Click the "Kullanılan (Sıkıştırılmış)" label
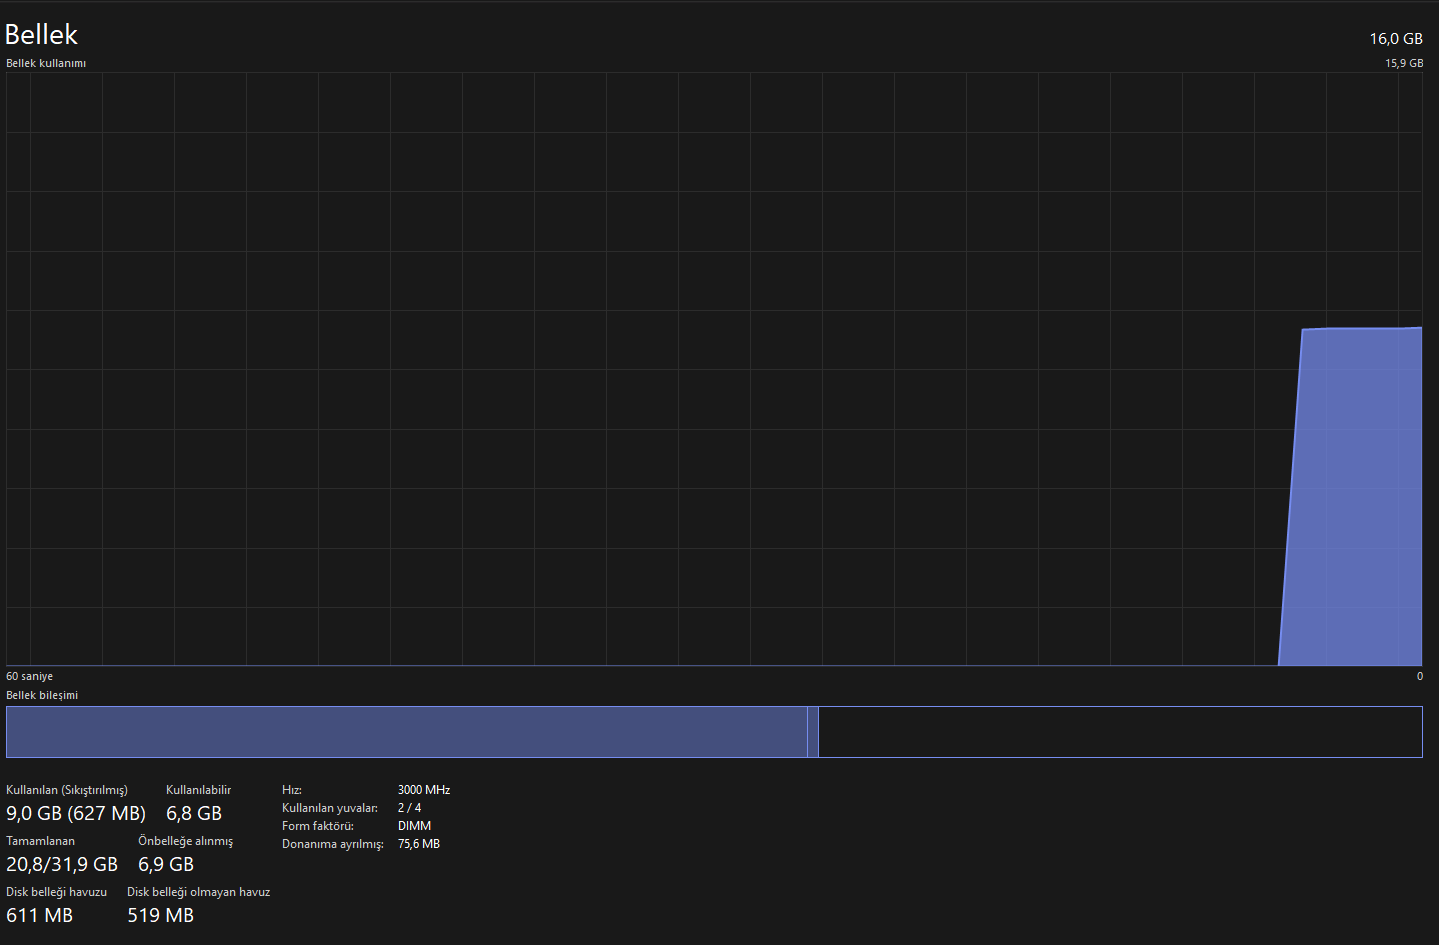 coord(67,790)
